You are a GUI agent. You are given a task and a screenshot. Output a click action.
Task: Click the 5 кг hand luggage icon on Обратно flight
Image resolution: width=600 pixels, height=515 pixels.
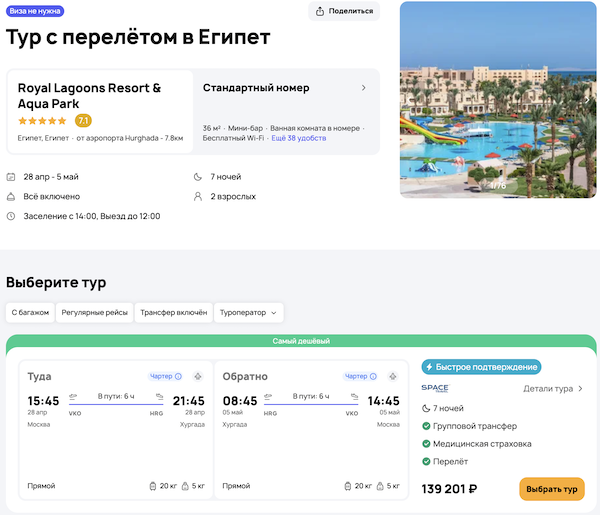tap(385, 486)
